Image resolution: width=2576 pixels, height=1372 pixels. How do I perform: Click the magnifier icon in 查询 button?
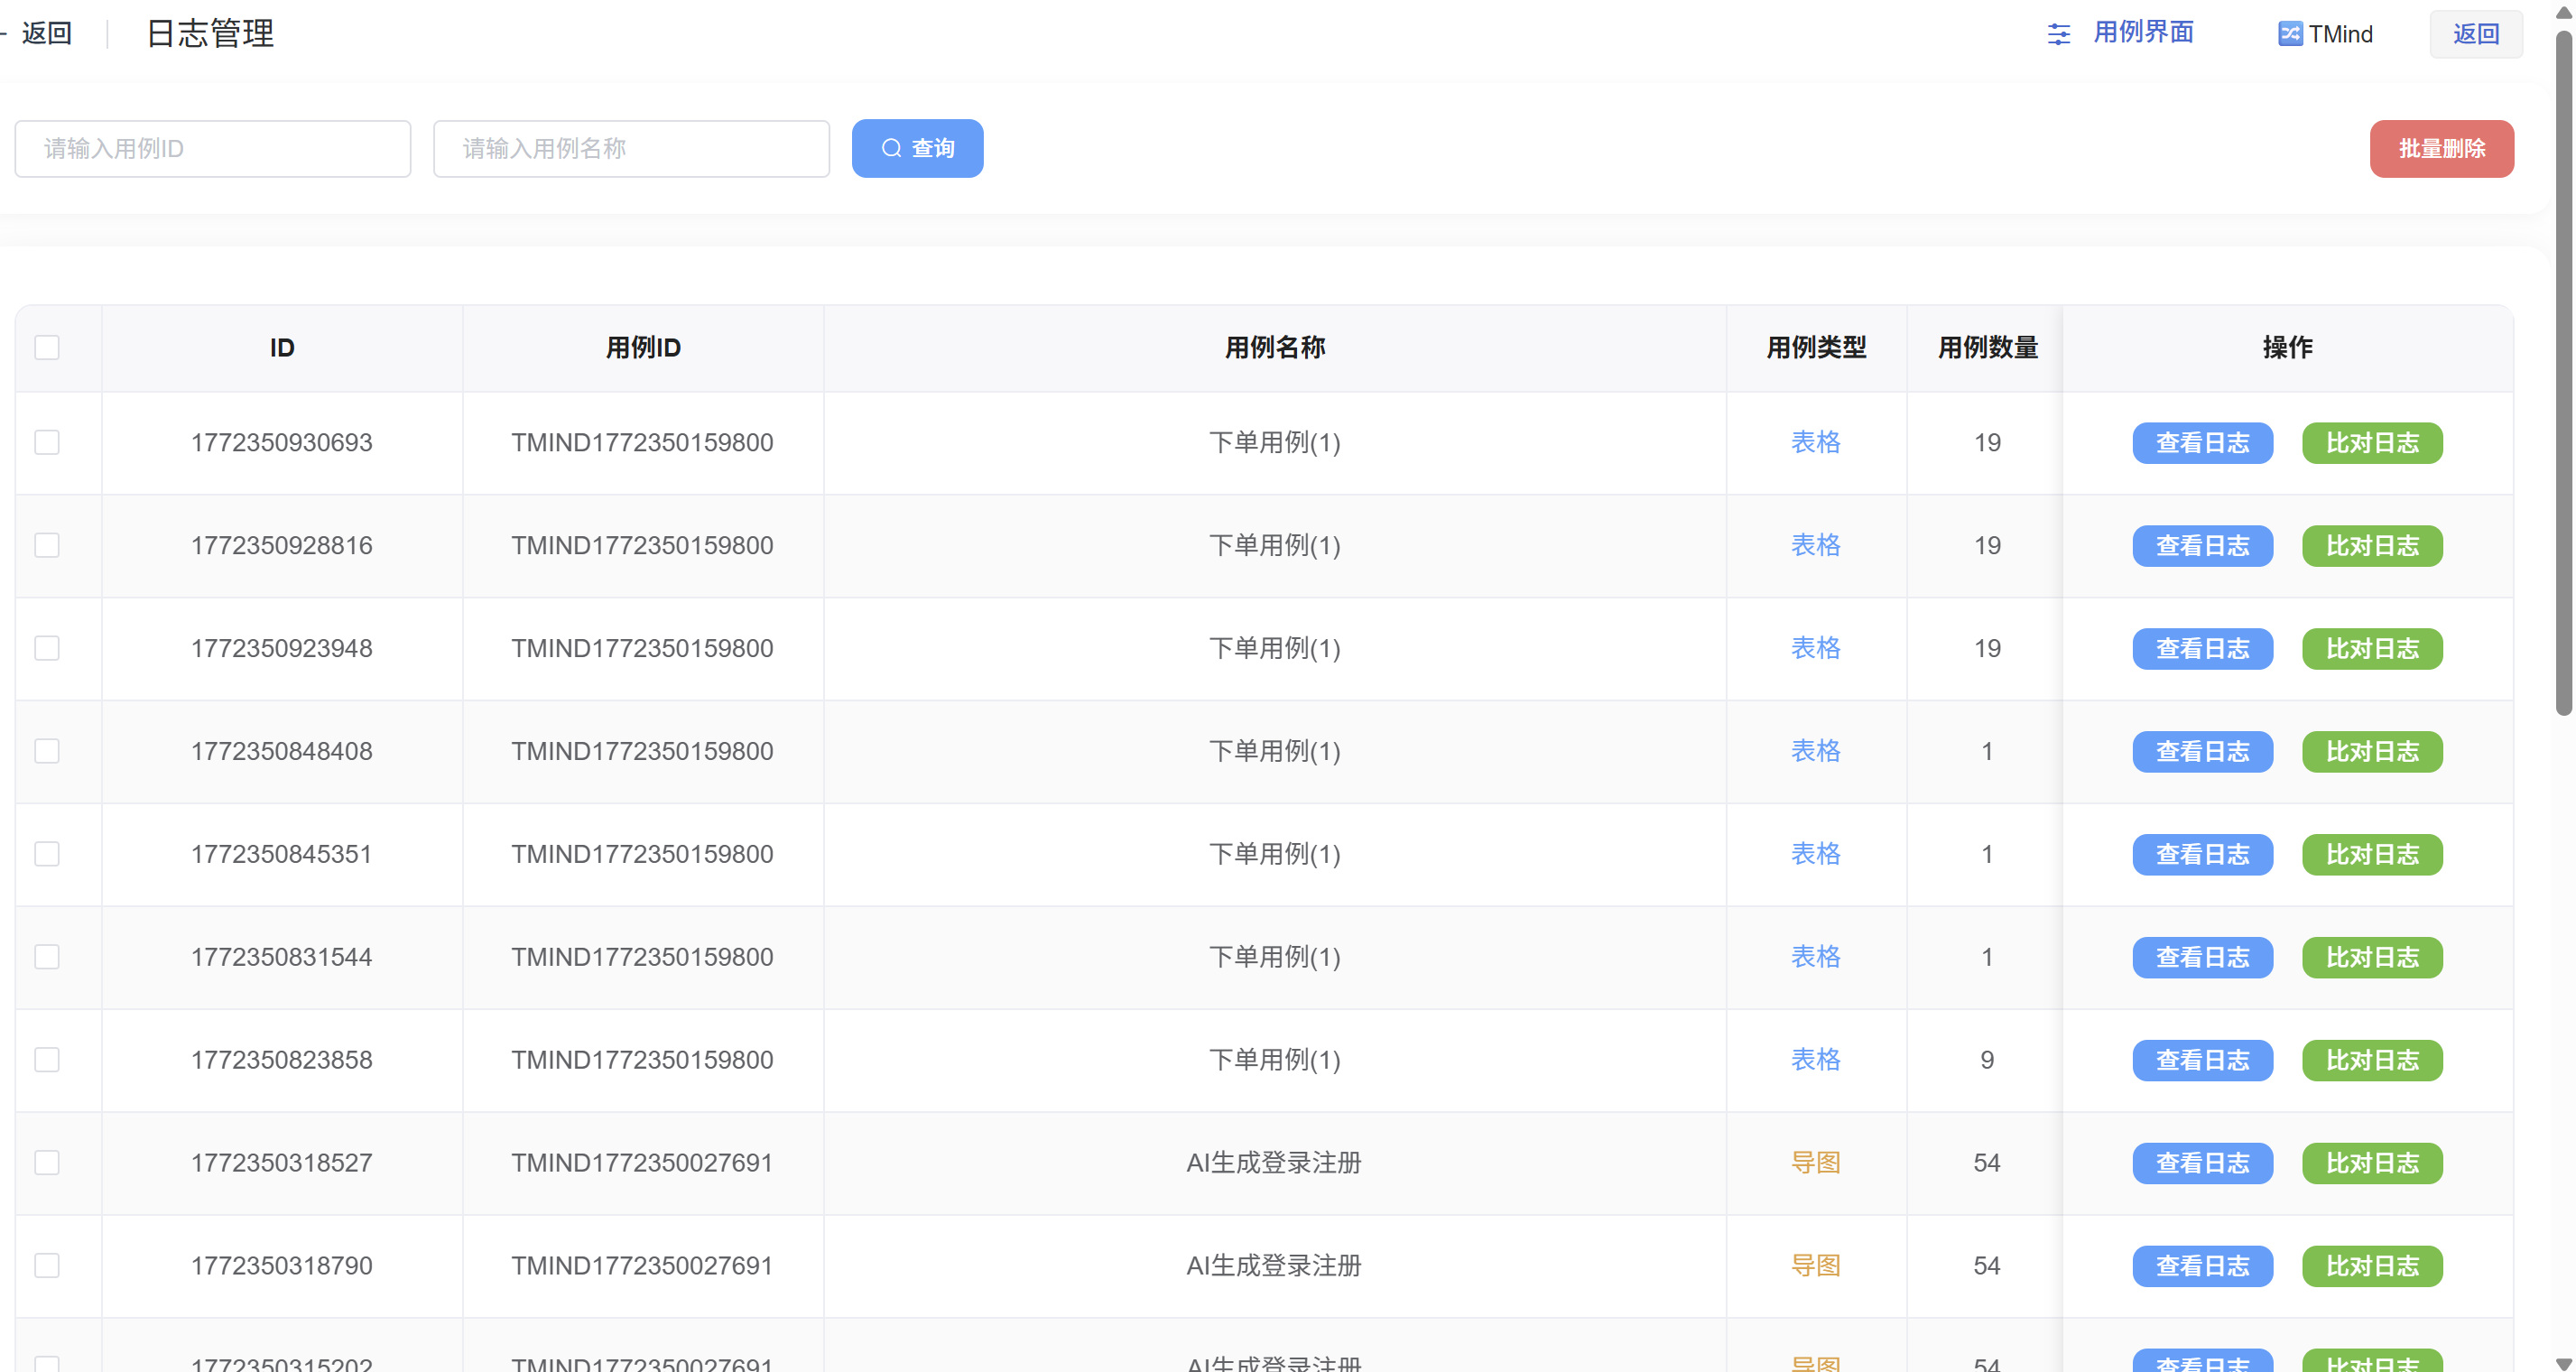pyautogui.click(x=891, y=148)
